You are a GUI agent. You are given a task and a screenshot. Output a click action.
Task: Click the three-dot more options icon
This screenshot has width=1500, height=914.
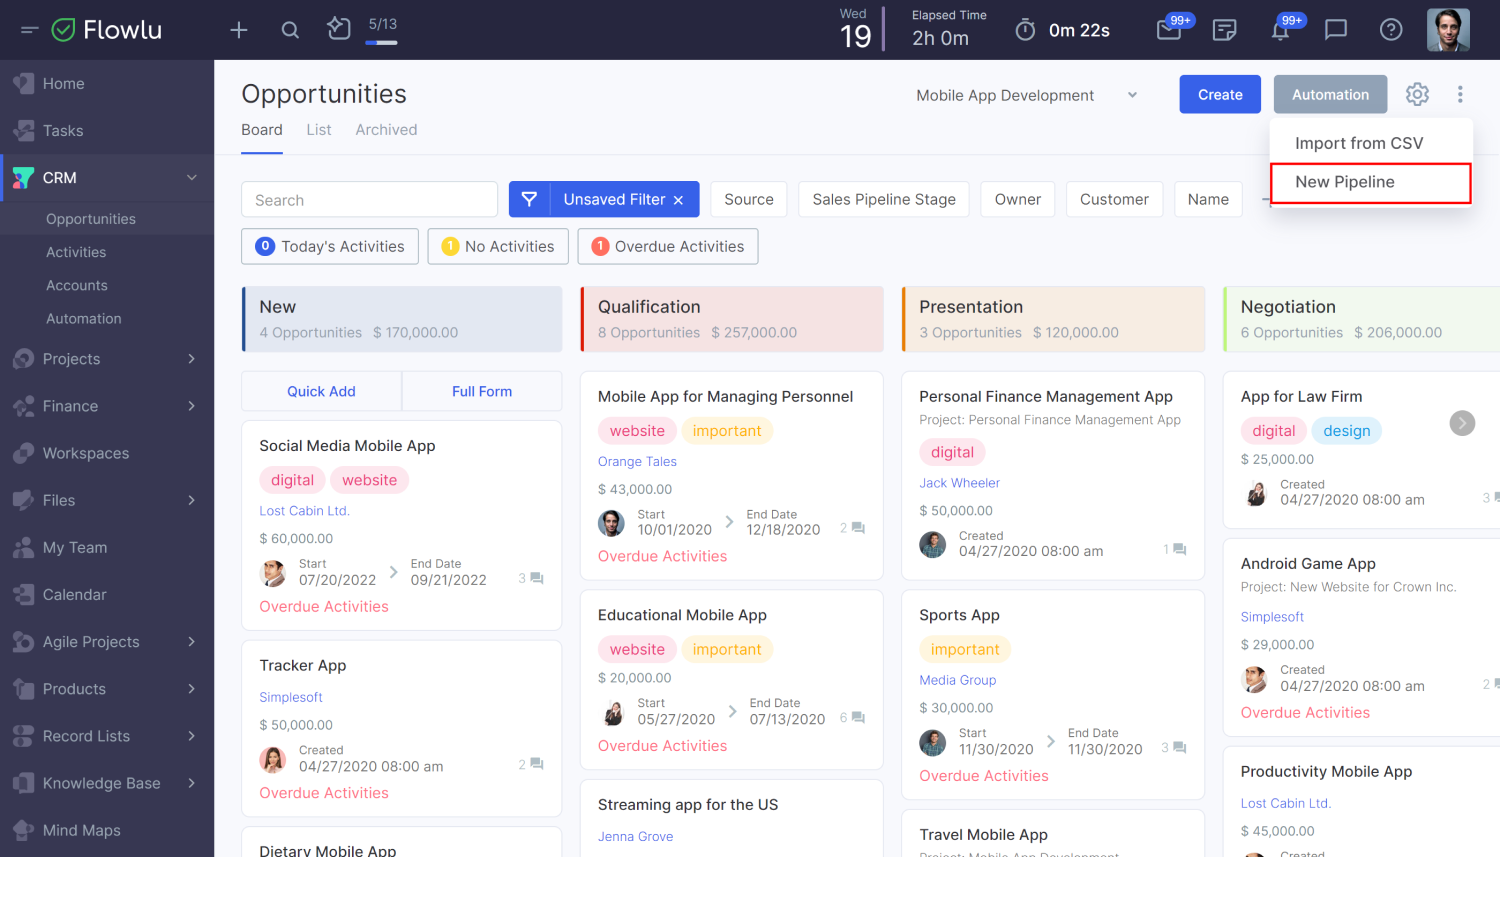pyautogui.click(x=1460, y=94)
